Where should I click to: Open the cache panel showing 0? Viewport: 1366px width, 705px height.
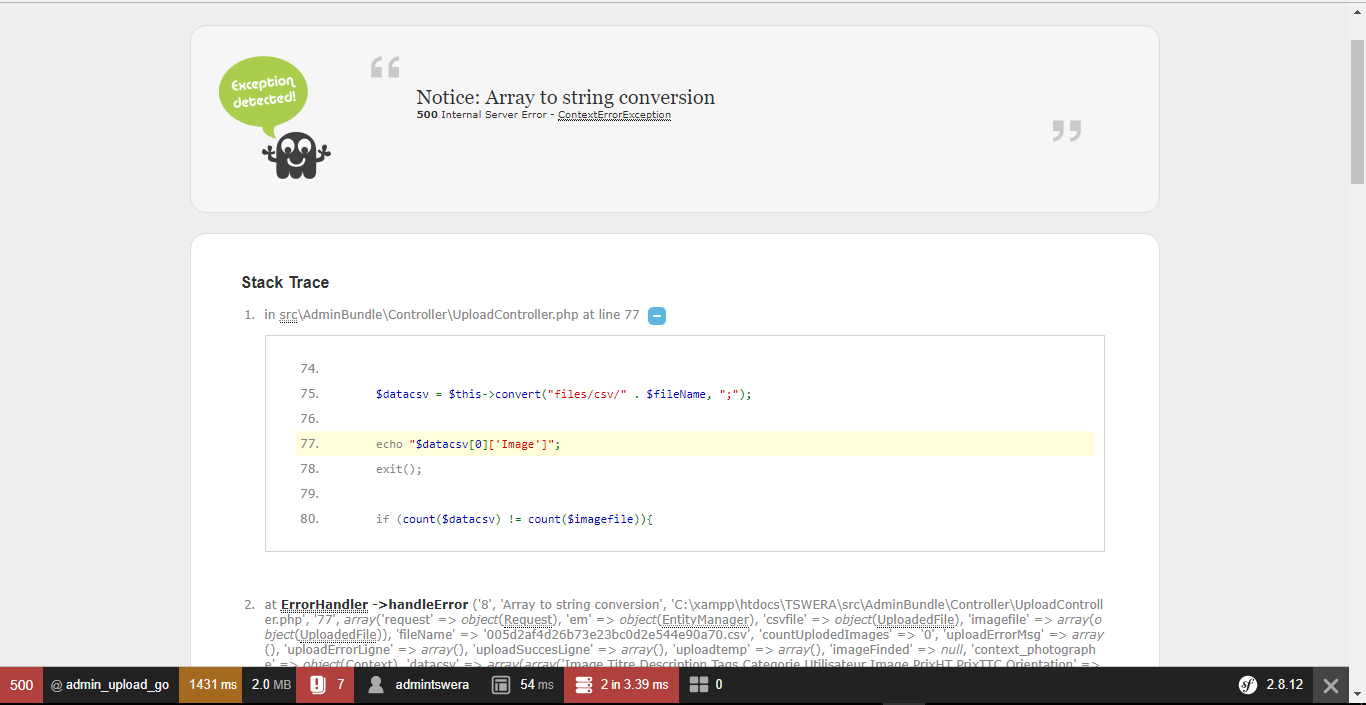(705, 685)
